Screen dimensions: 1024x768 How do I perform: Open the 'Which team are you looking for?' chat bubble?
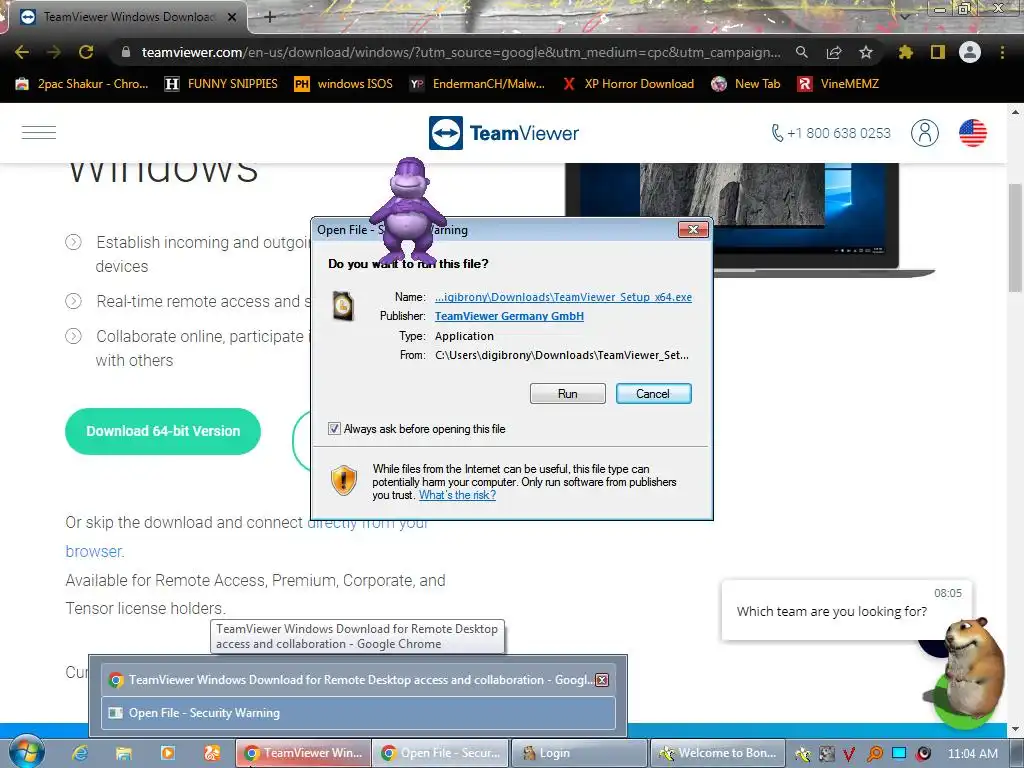point(846,610)
